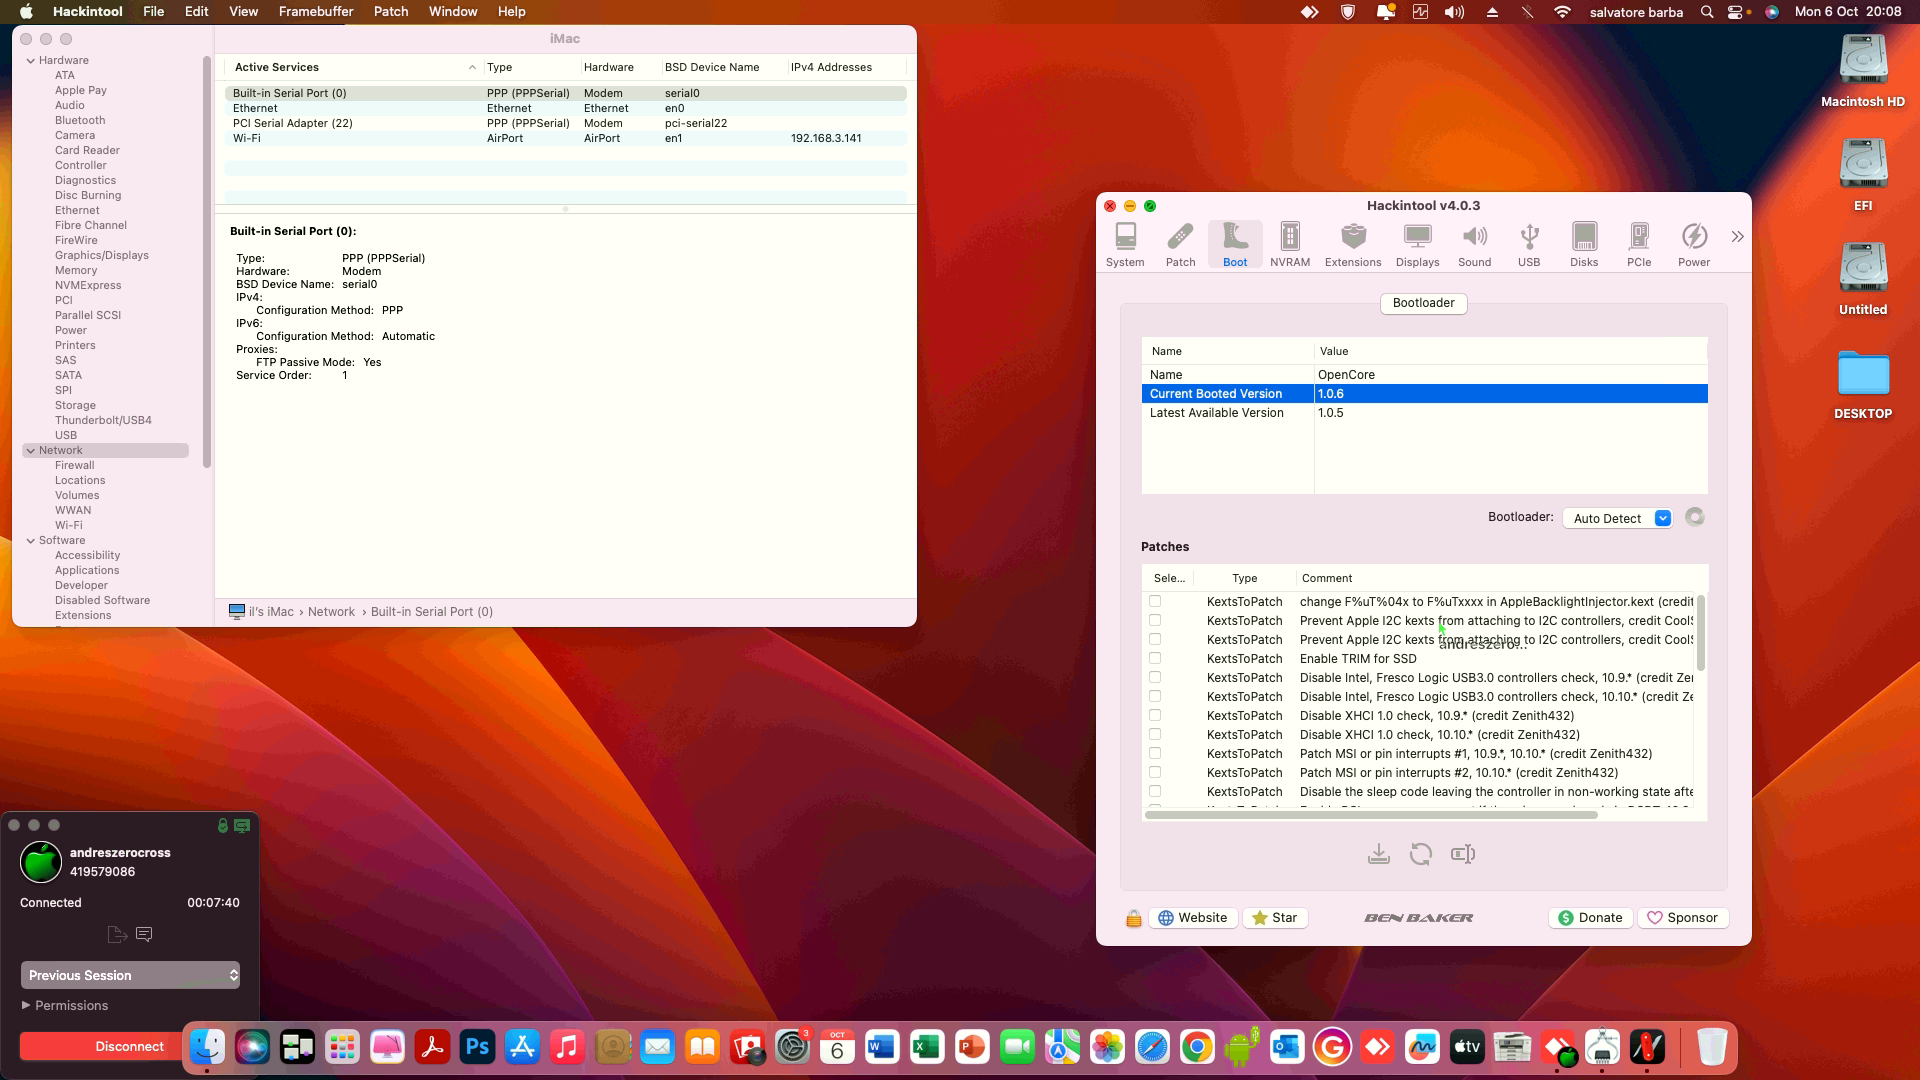Click the download patches icon

(x=1379, y=854)
